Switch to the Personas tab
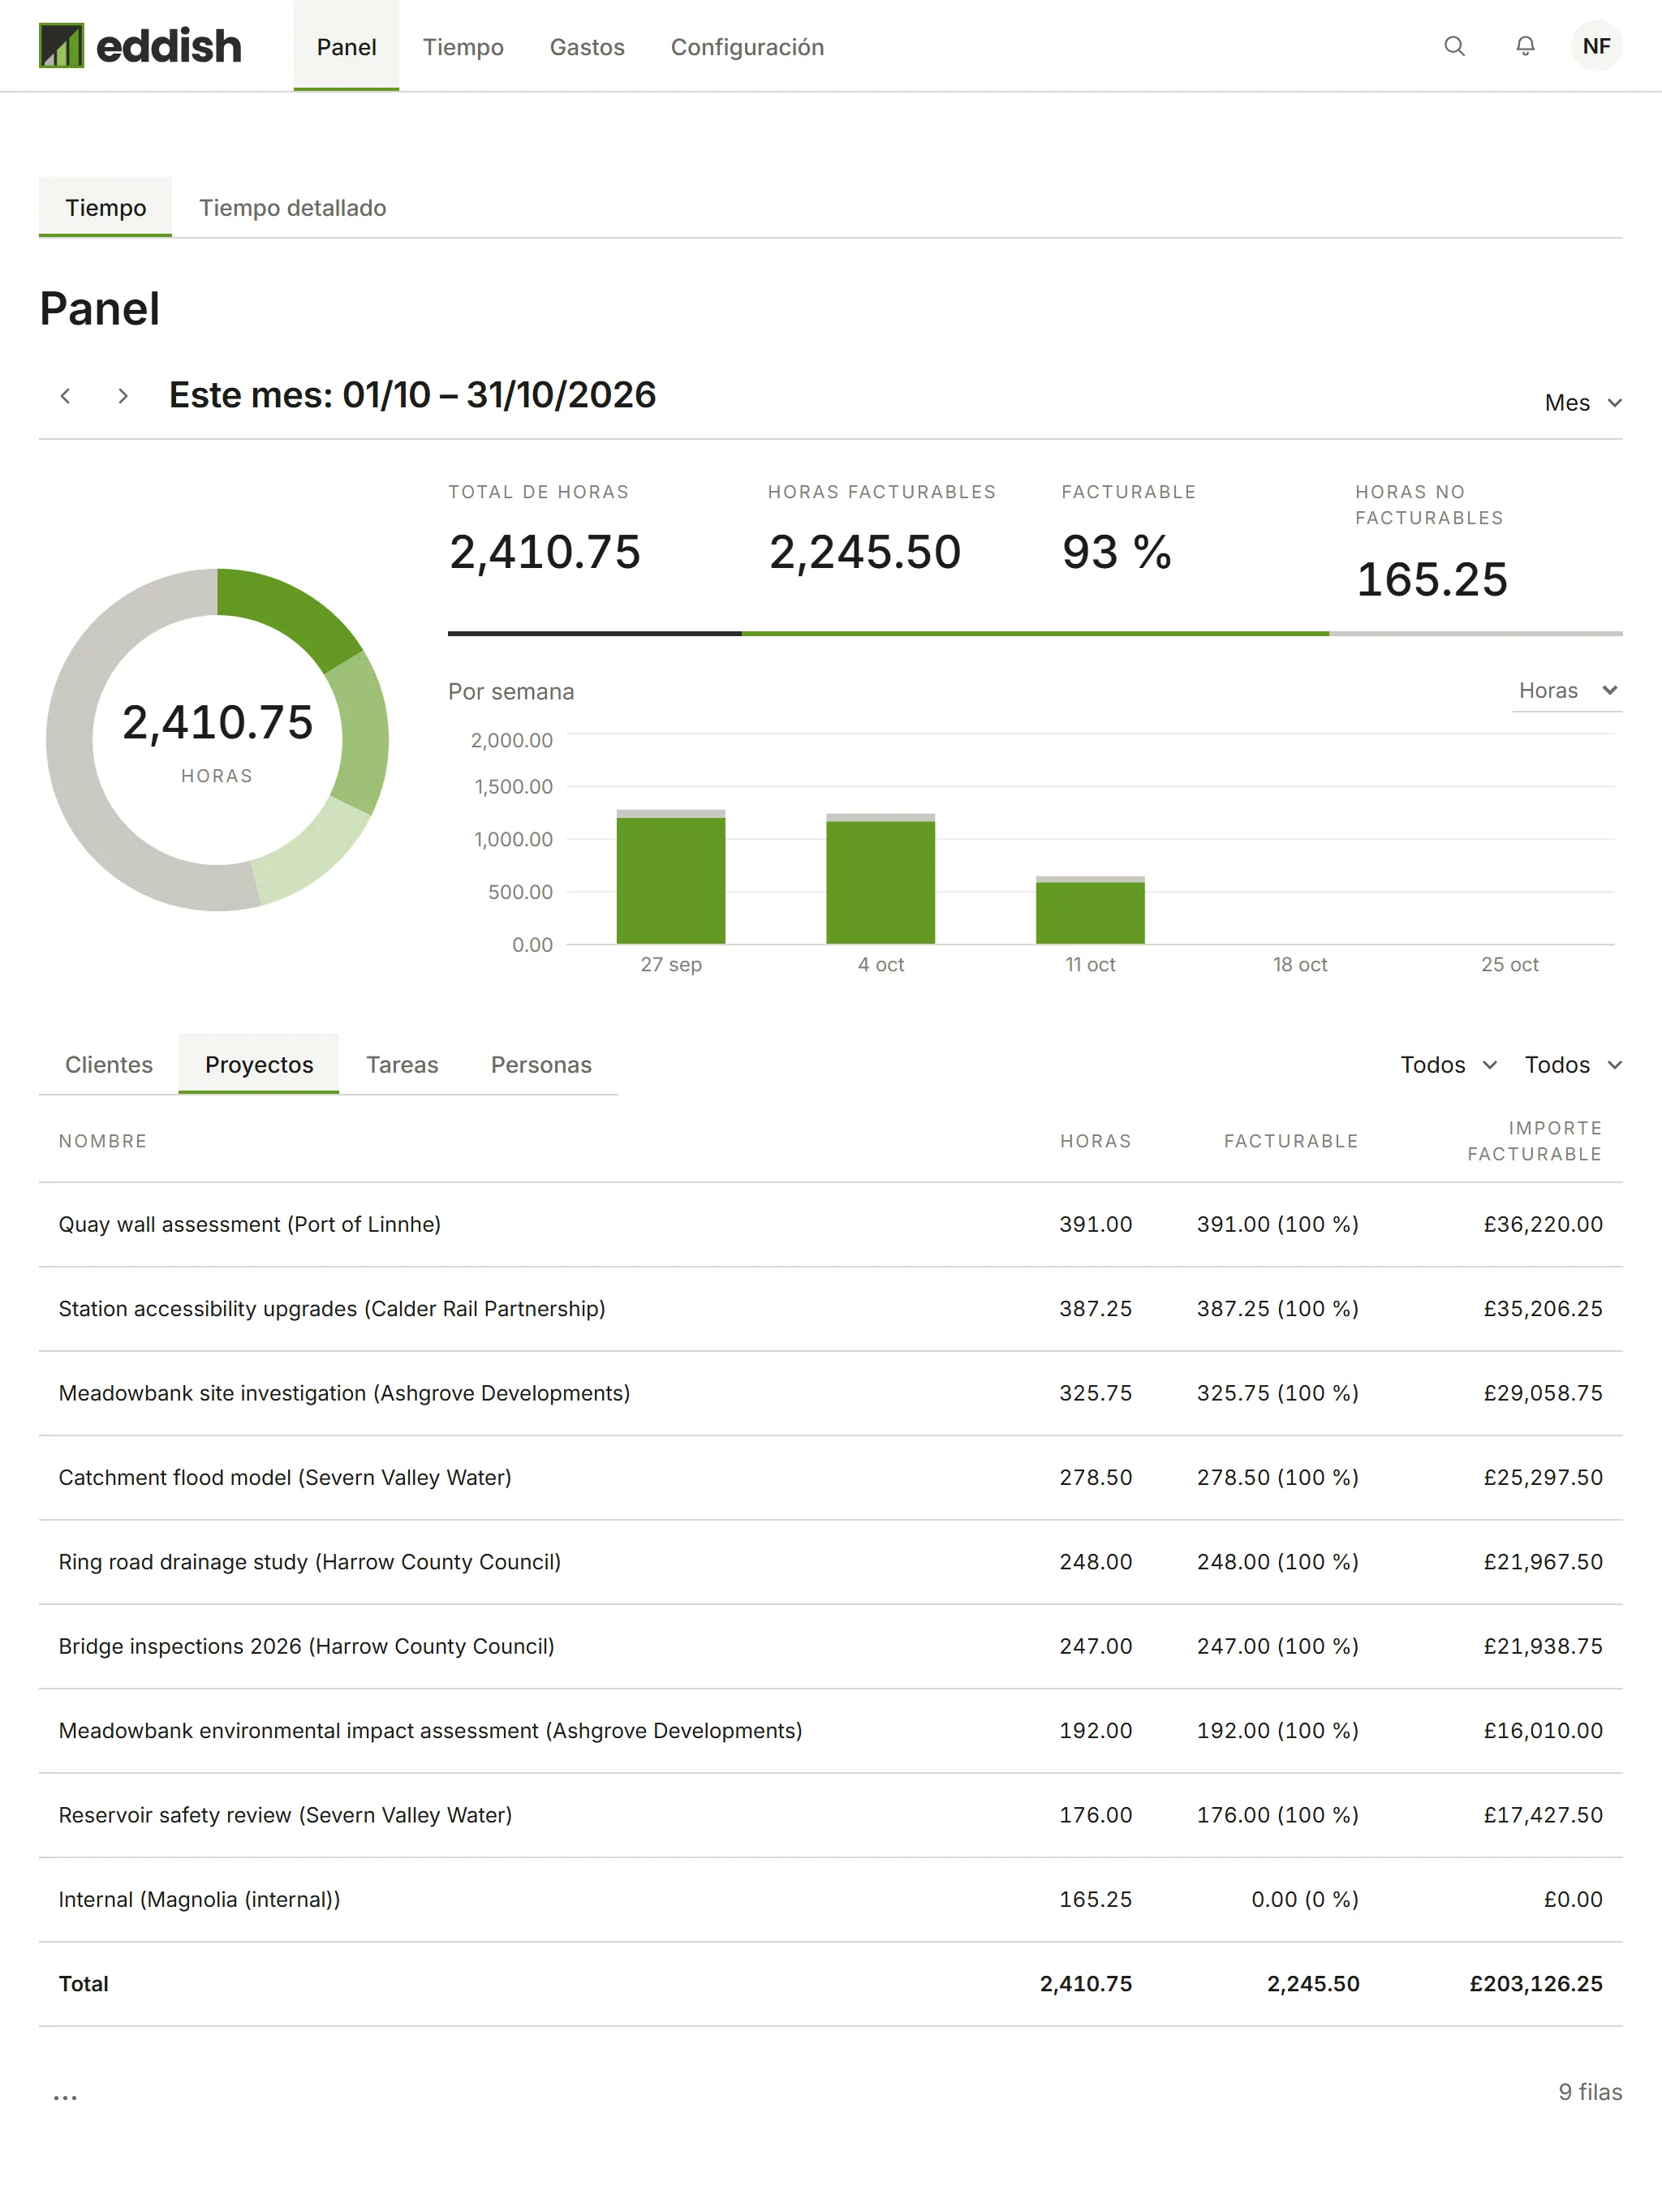Image resolution: width=1662 pixels, height=2212 pixels. click(x=541, y=1065)
